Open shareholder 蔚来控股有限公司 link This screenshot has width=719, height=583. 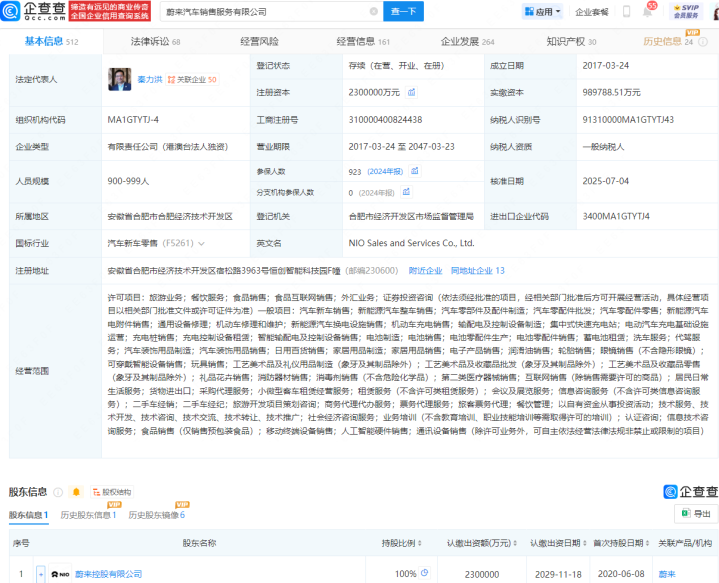click(108, 574)
